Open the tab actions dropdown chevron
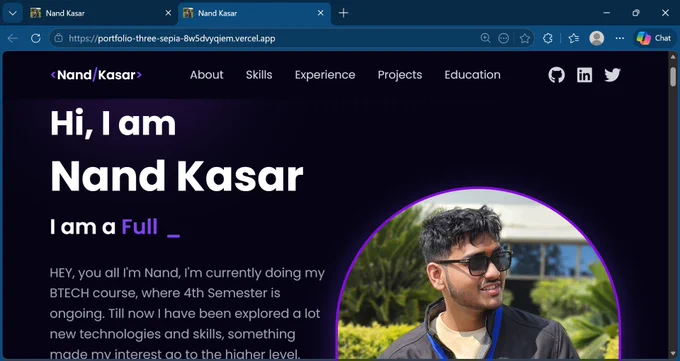 13,13
